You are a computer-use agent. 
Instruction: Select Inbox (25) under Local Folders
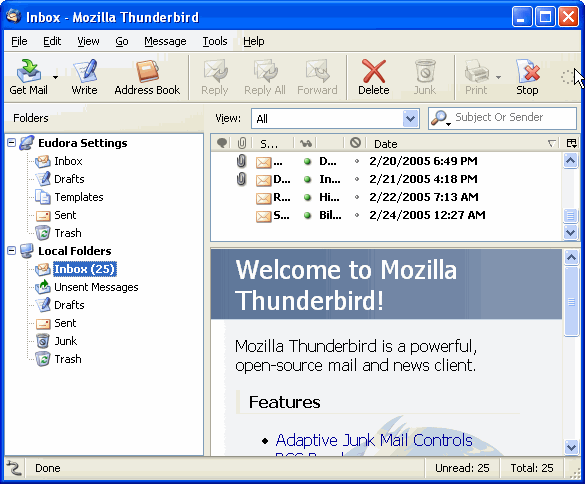point(85,269)
